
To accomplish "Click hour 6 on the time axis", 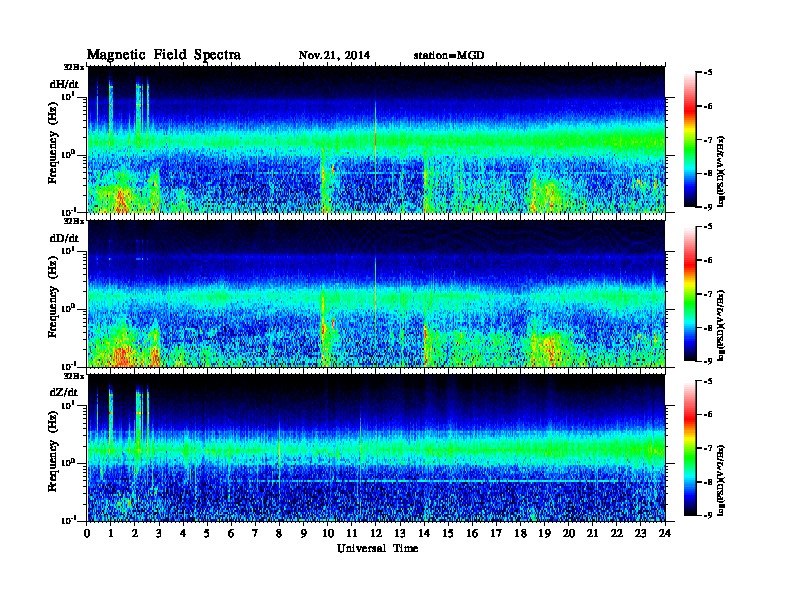I will pyautogui.click(x=231, y=534).
